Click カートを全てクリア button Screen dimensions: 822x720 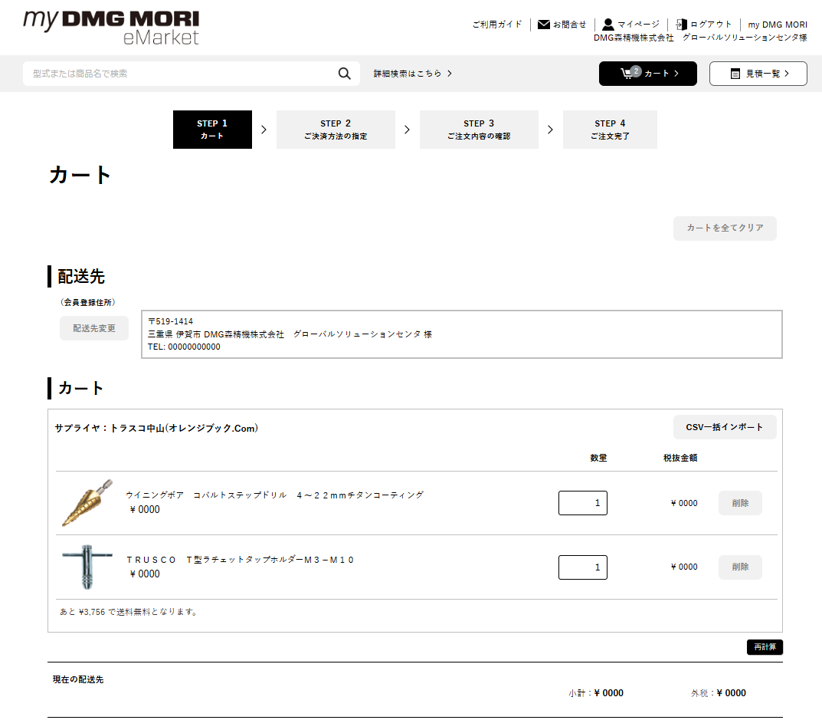pyautogui.click(x=725, y=228)
